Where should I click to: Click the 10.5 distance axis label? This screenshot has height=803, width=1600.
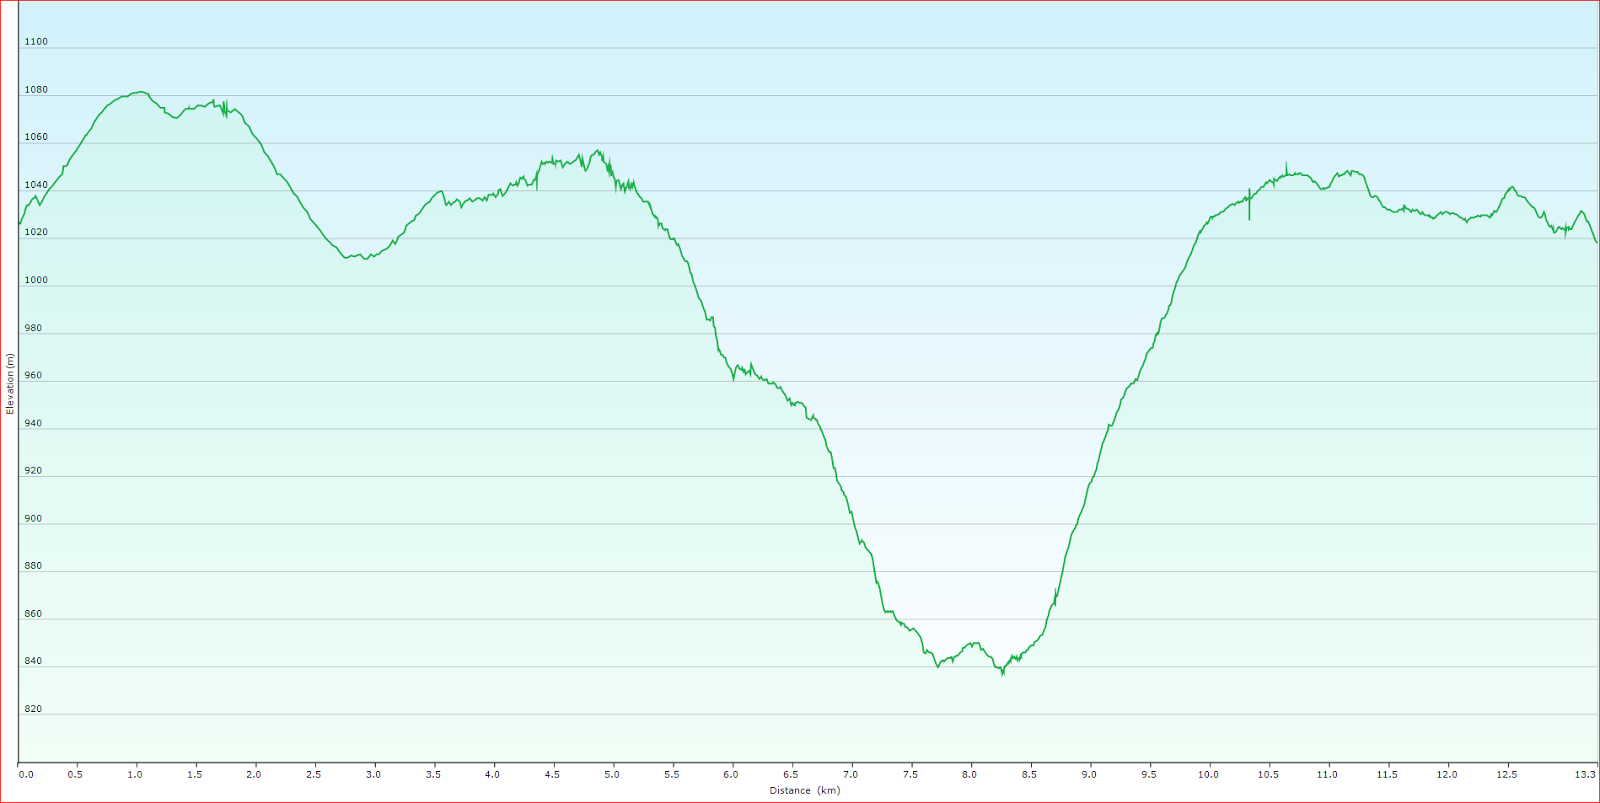click(1268, 775)
